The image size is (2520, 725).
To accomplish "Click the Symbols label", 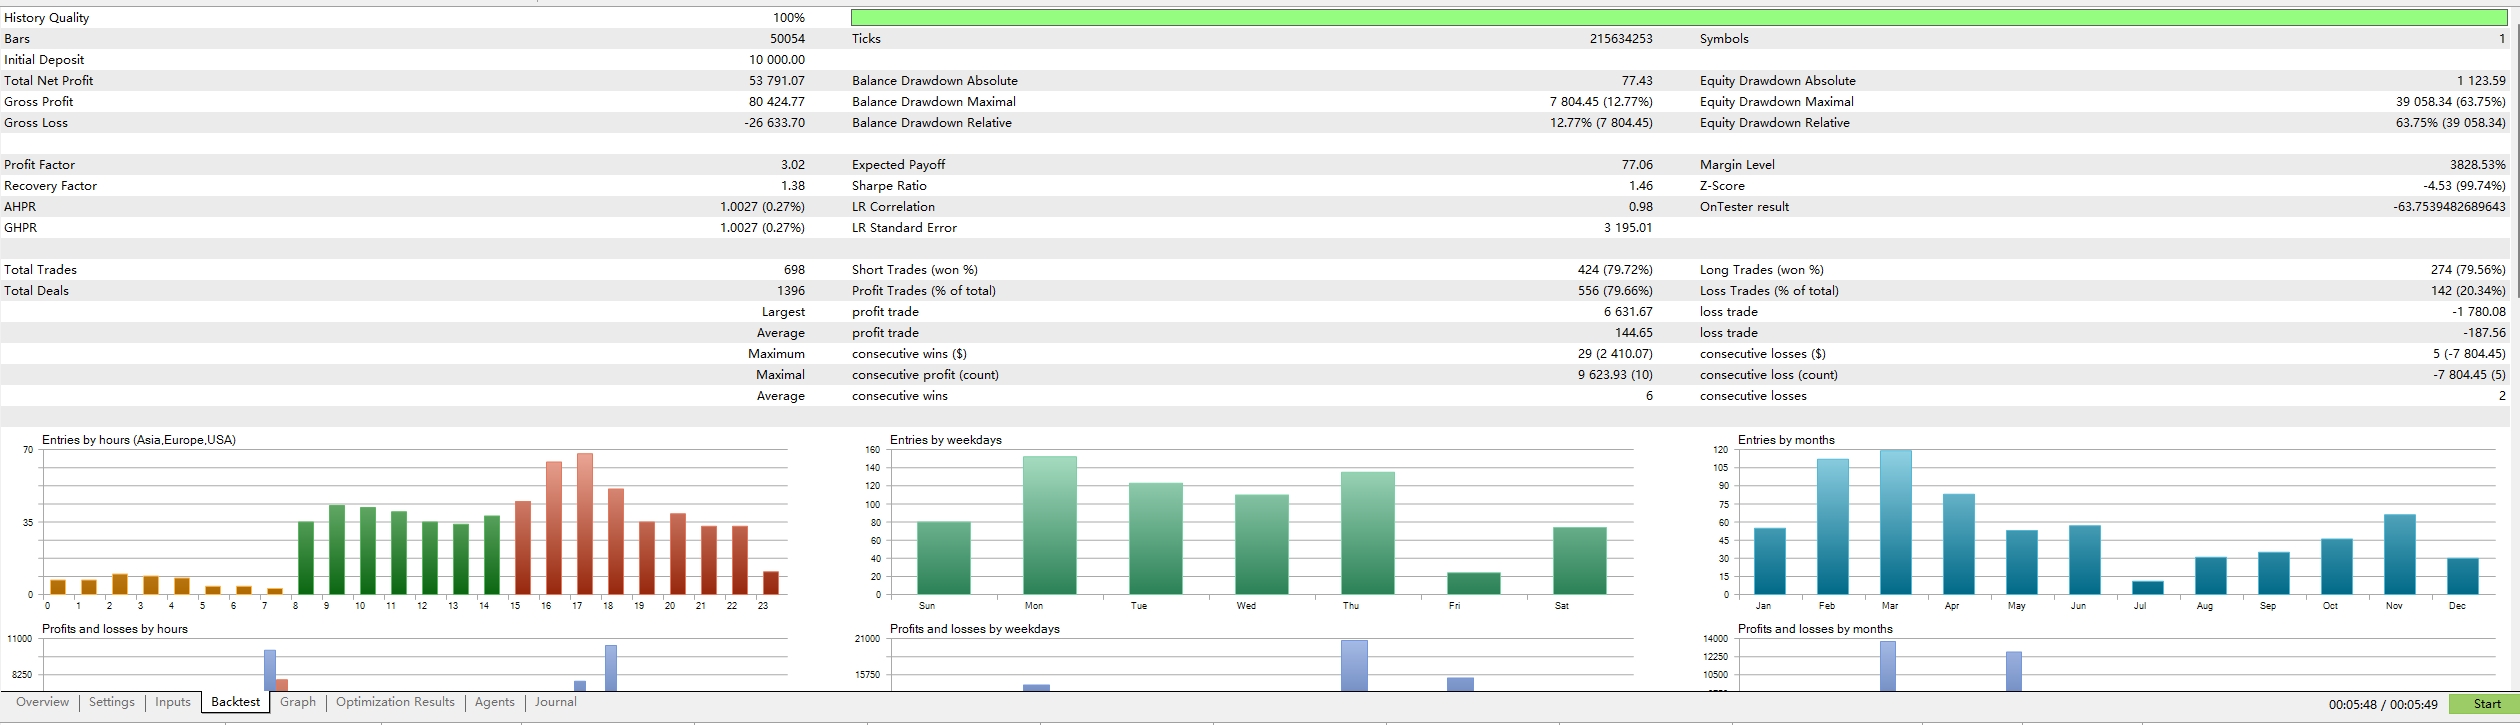I will 1724,39.
